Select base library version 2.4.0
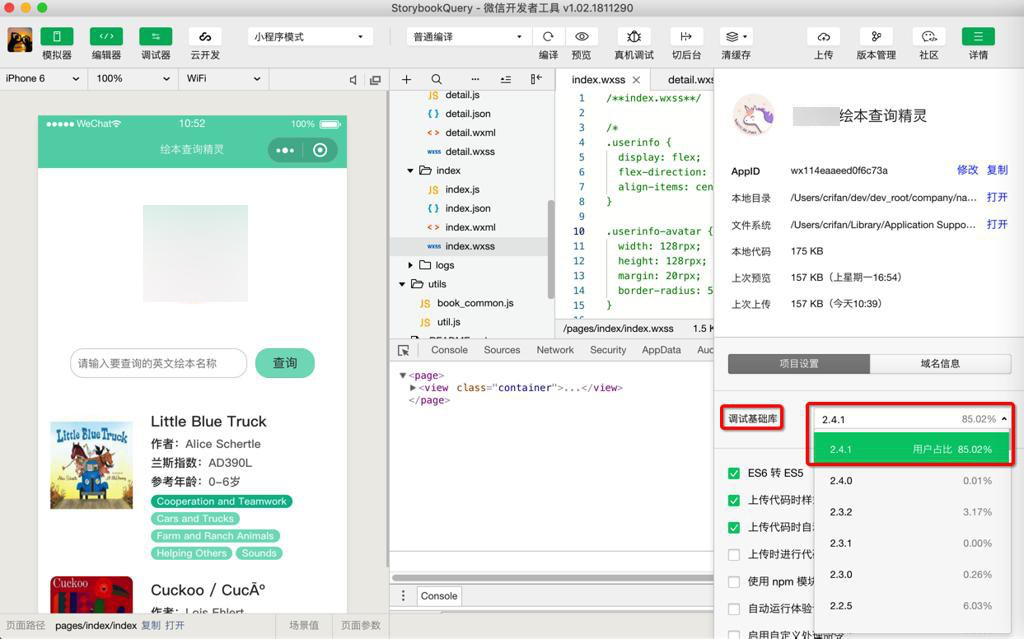Screen dimensions: 1024x639 click(911, 480)
